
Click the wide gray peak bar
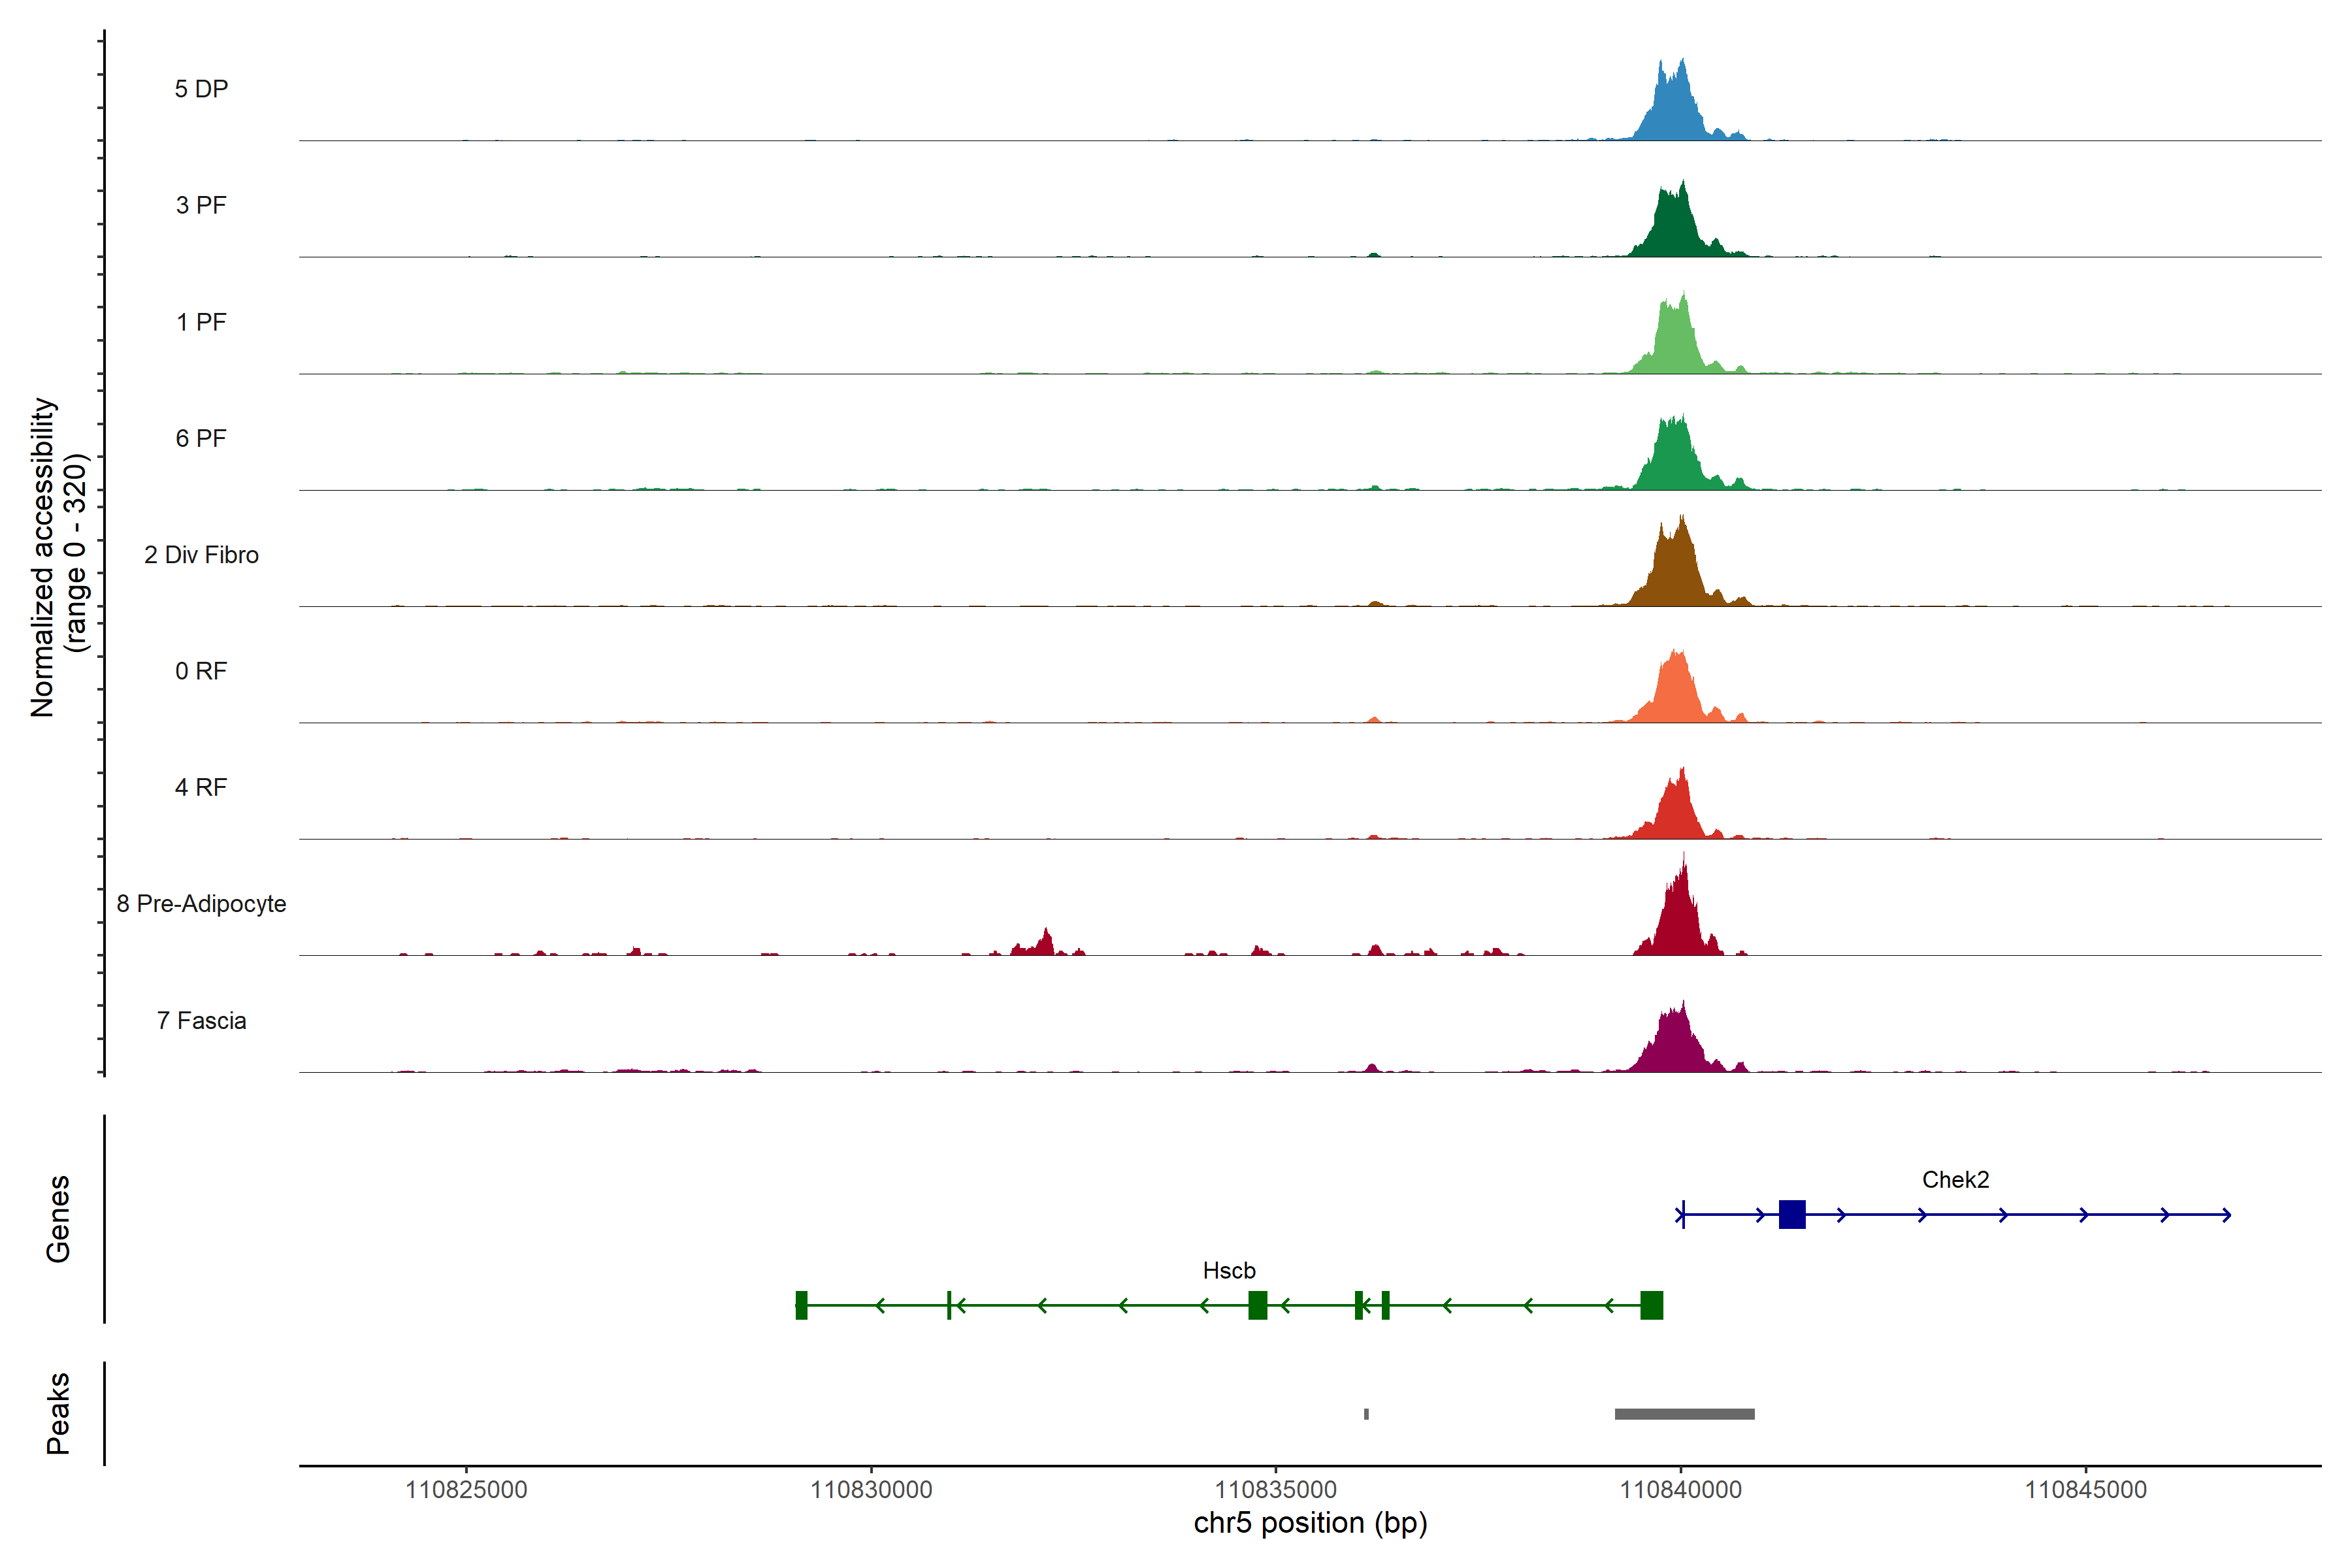(x=1684, y=1414)
